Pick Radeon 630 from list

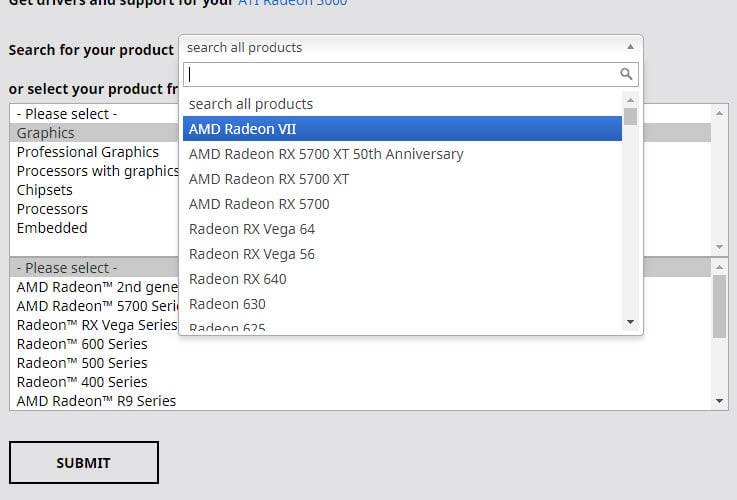tap(402, 304)
